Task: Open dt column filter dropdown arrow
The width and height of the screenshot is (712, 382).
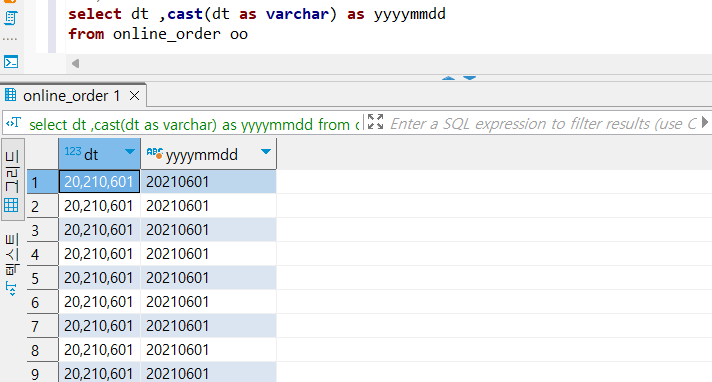Action: pyautogui.click(x=130, y=152)
